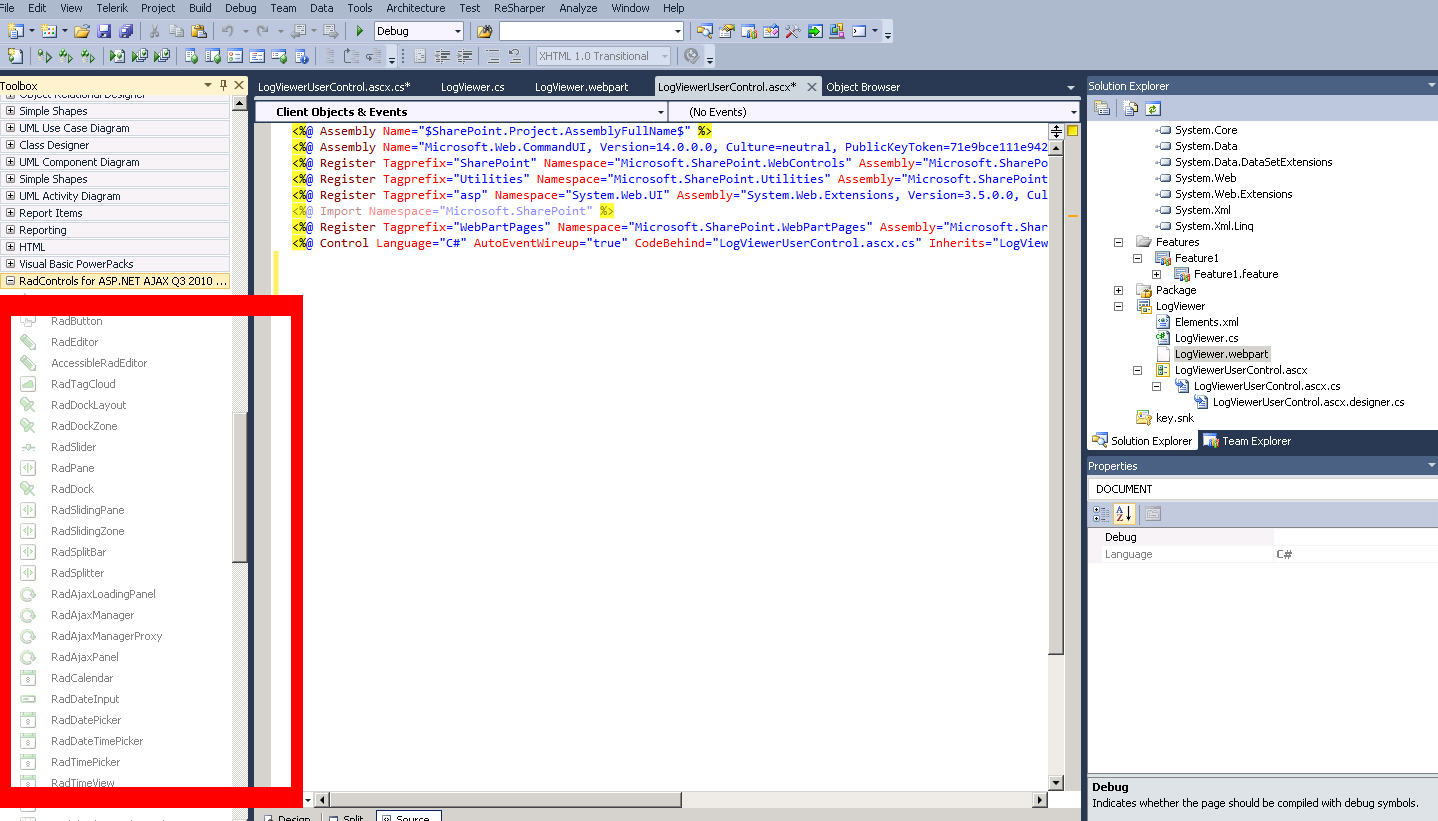Image resolution: width=1438 pixels, height=821 pixels.
Task: Select the RadCalendar toolbox control
Action: [x=82, y=678]
